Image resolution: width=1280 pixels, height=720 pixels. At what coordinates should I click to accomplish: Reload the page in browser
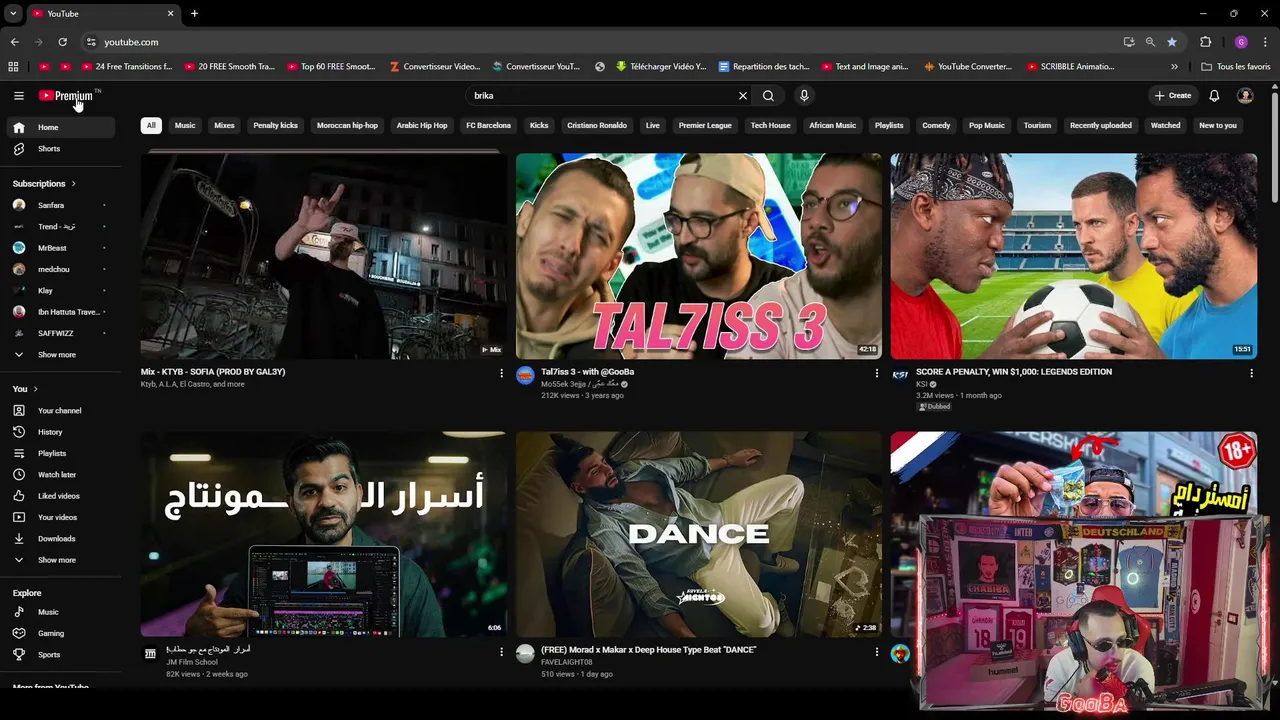[62, 42]
